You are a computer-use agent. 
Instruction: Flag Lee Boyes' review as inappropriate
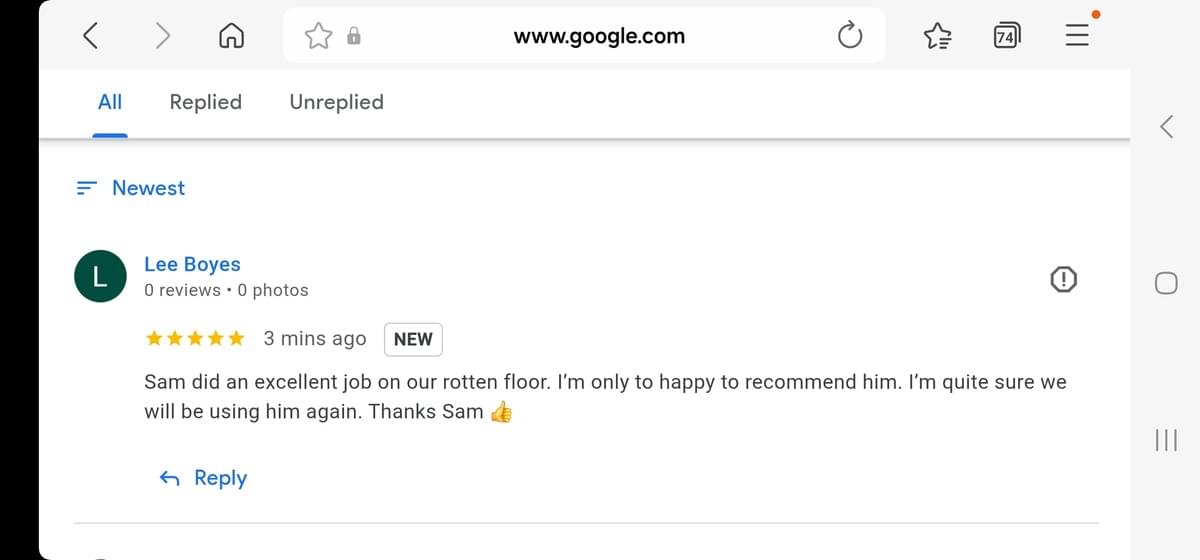[x=1063, y=281]
